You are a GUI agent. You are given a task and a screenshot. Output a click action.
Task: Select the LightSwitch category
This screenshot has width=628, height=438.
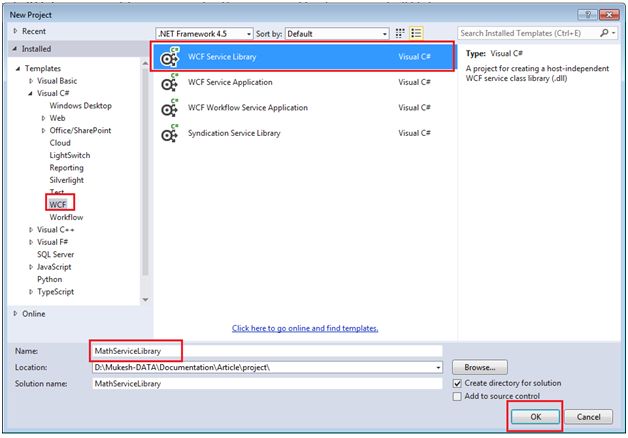click(70, 155)
